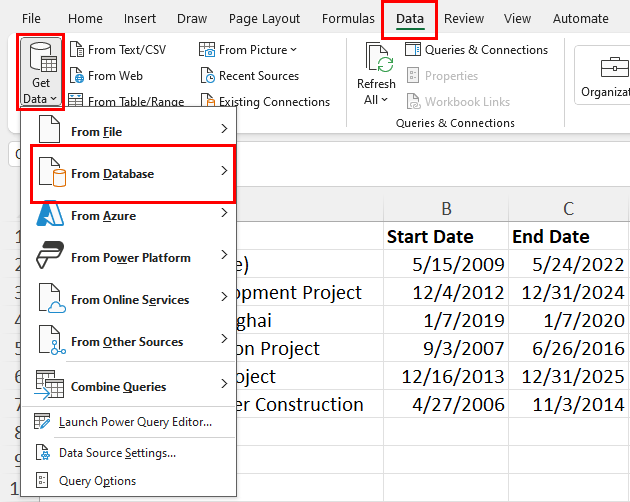Click the Organization data type briefcase icon
This screenshot has height=502, width=630.
point(614,67)
